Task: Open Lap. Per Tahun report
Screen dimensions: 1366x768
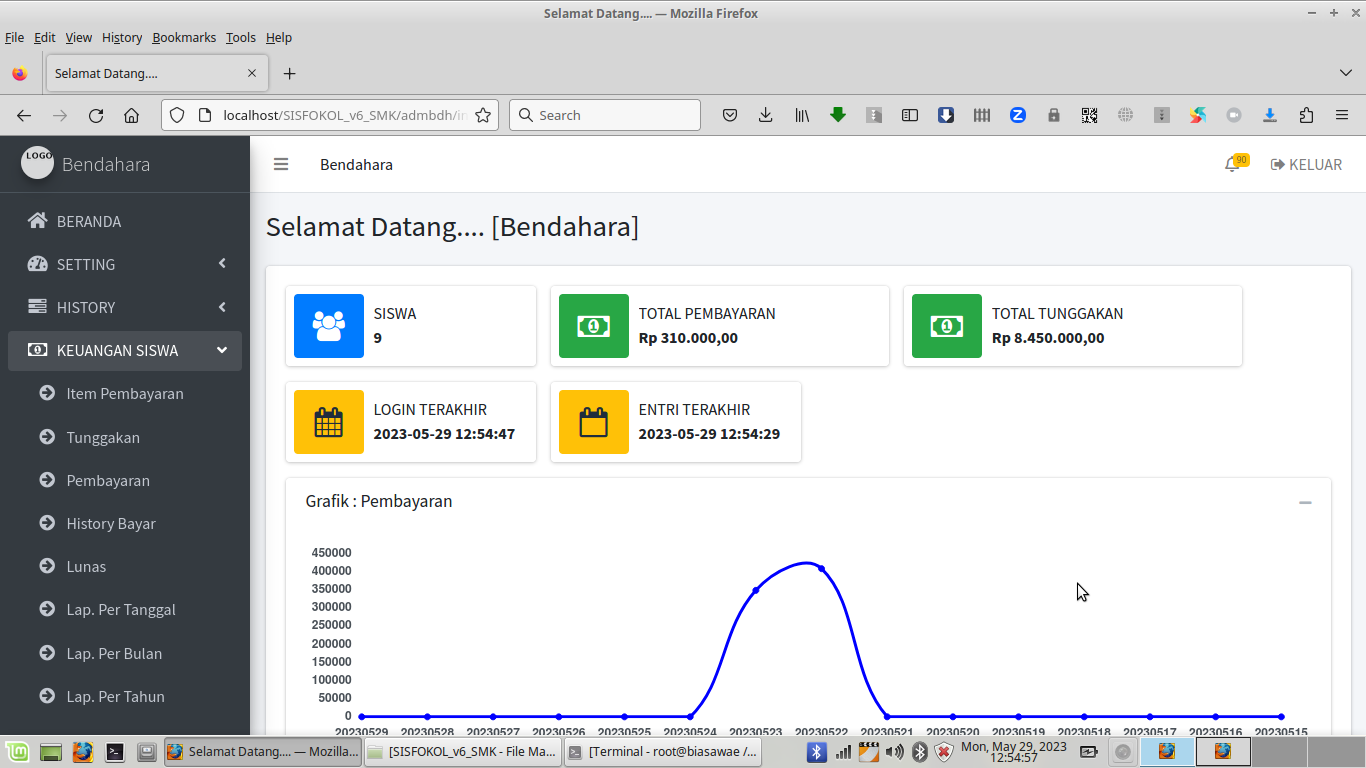Action: (x=125, y=696)
